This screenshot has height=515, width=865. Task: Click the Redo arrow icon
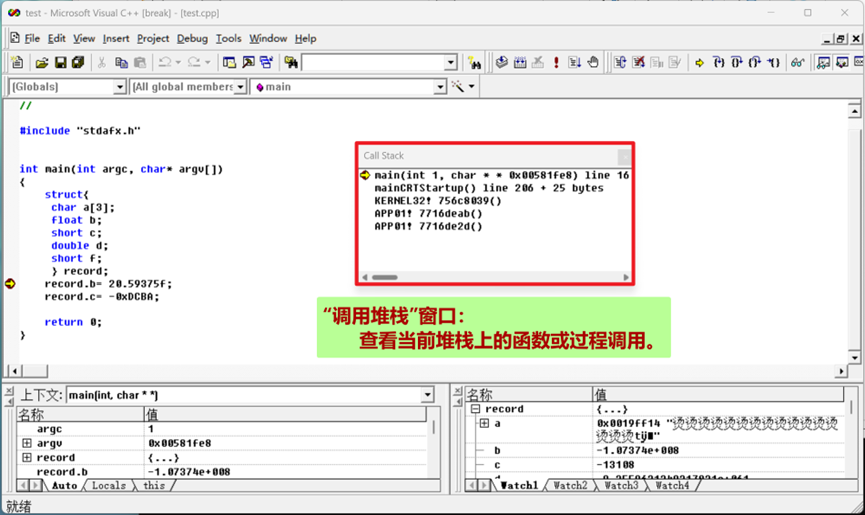pyautogui.click(x=194, y=62)
